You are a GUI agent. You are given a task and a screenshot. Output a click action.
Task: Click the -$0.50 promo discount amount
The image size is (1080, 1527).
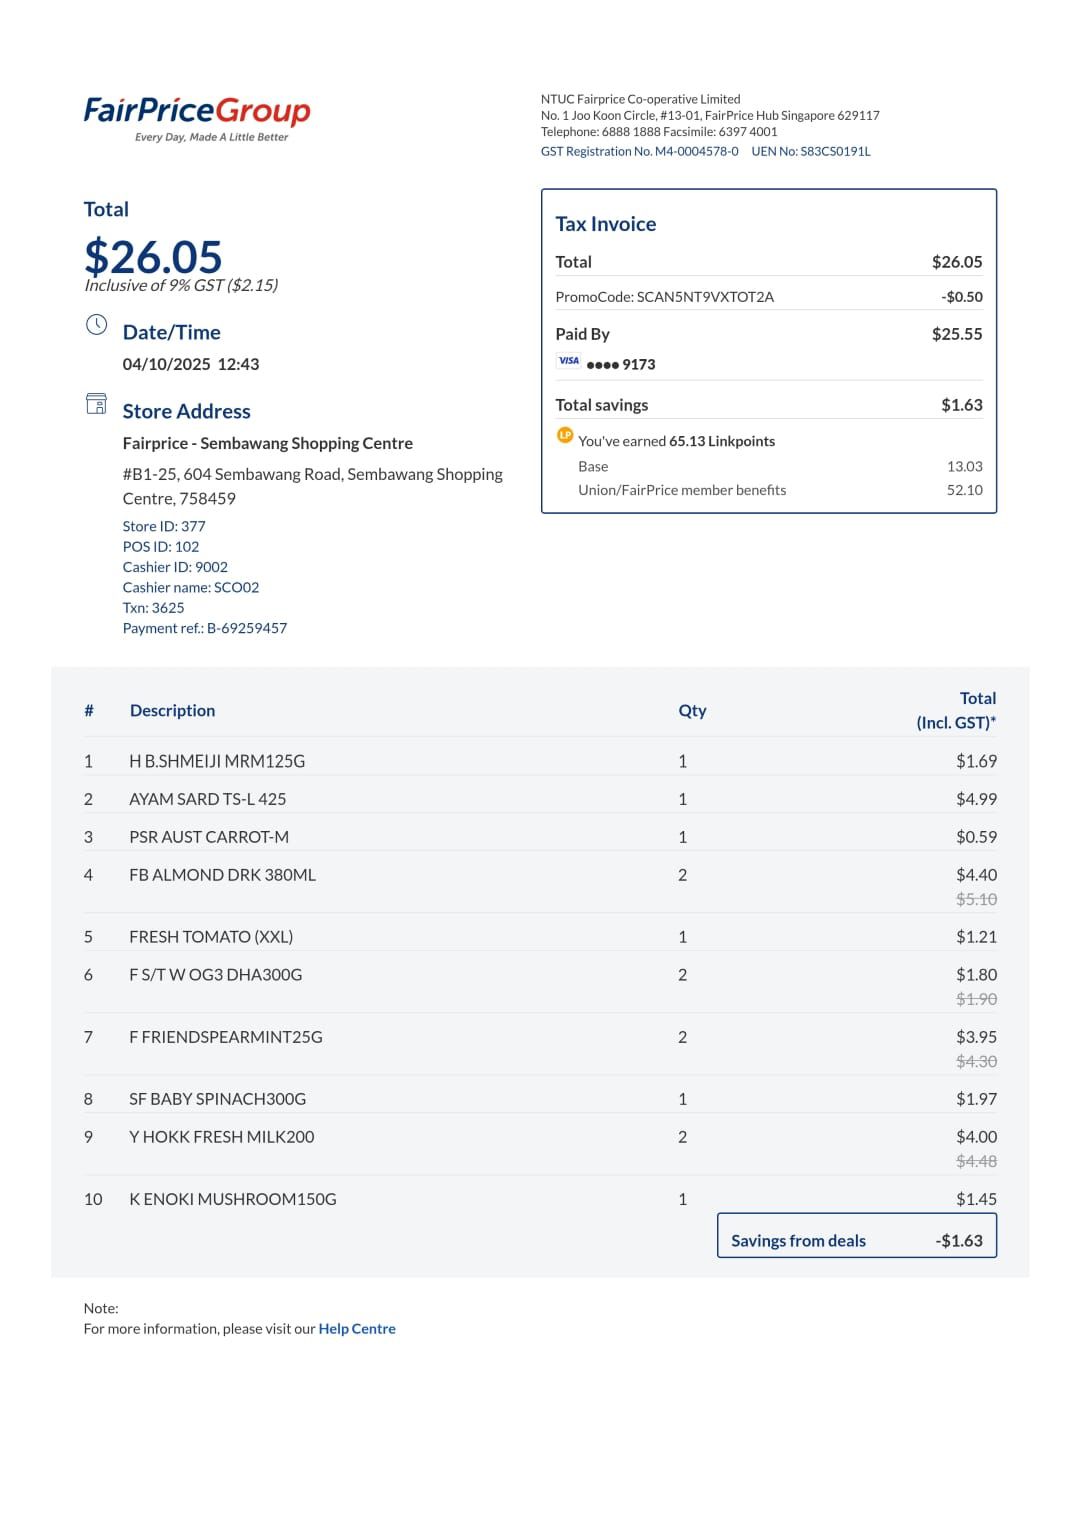pos(962,297)
